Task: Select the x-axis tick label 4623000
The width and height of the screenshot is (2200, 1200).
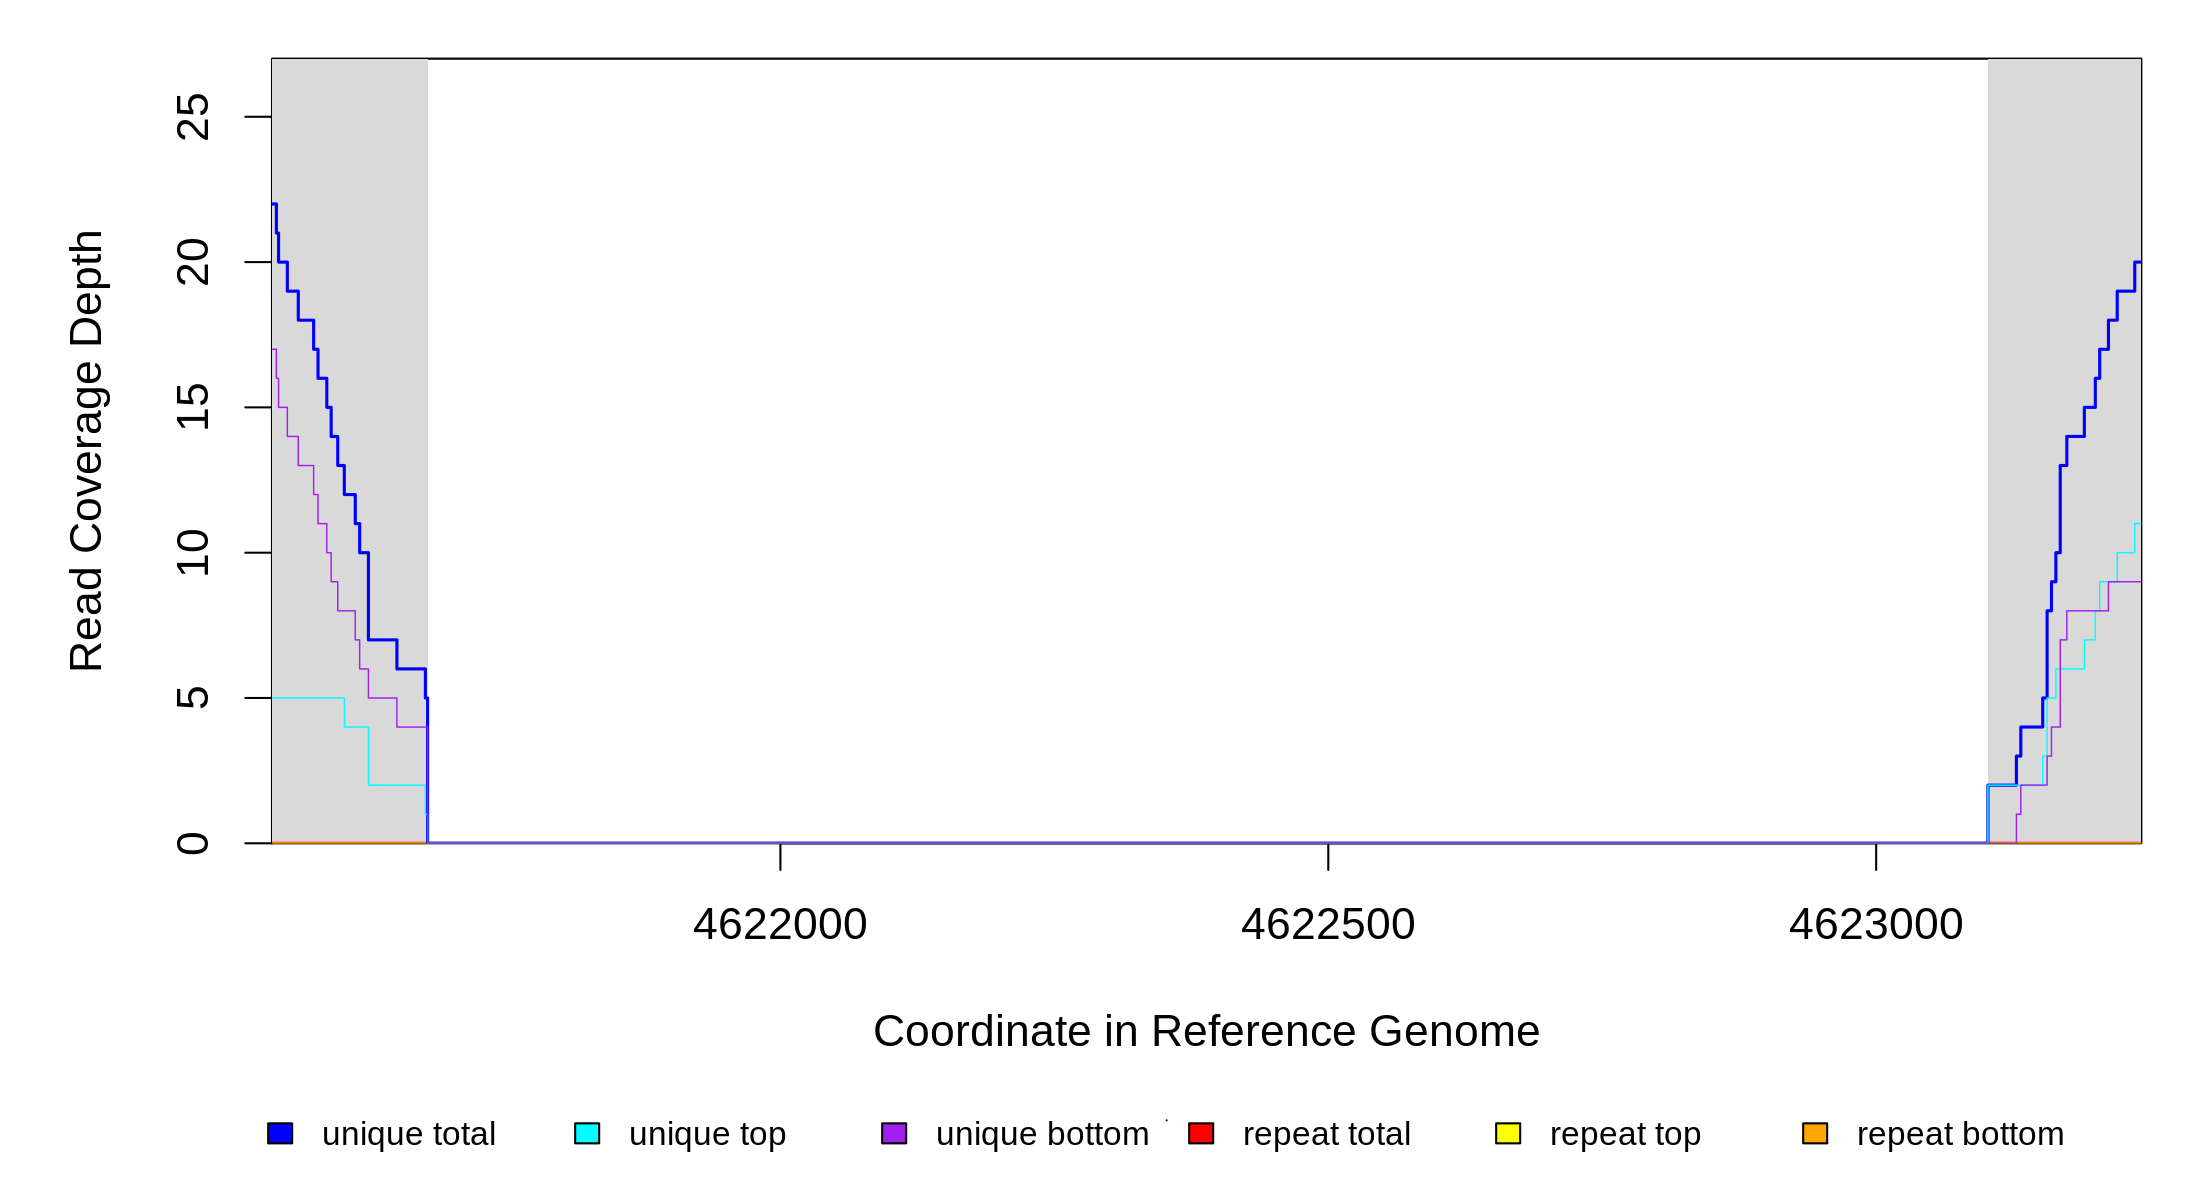Action: (x=1876, y=925)
